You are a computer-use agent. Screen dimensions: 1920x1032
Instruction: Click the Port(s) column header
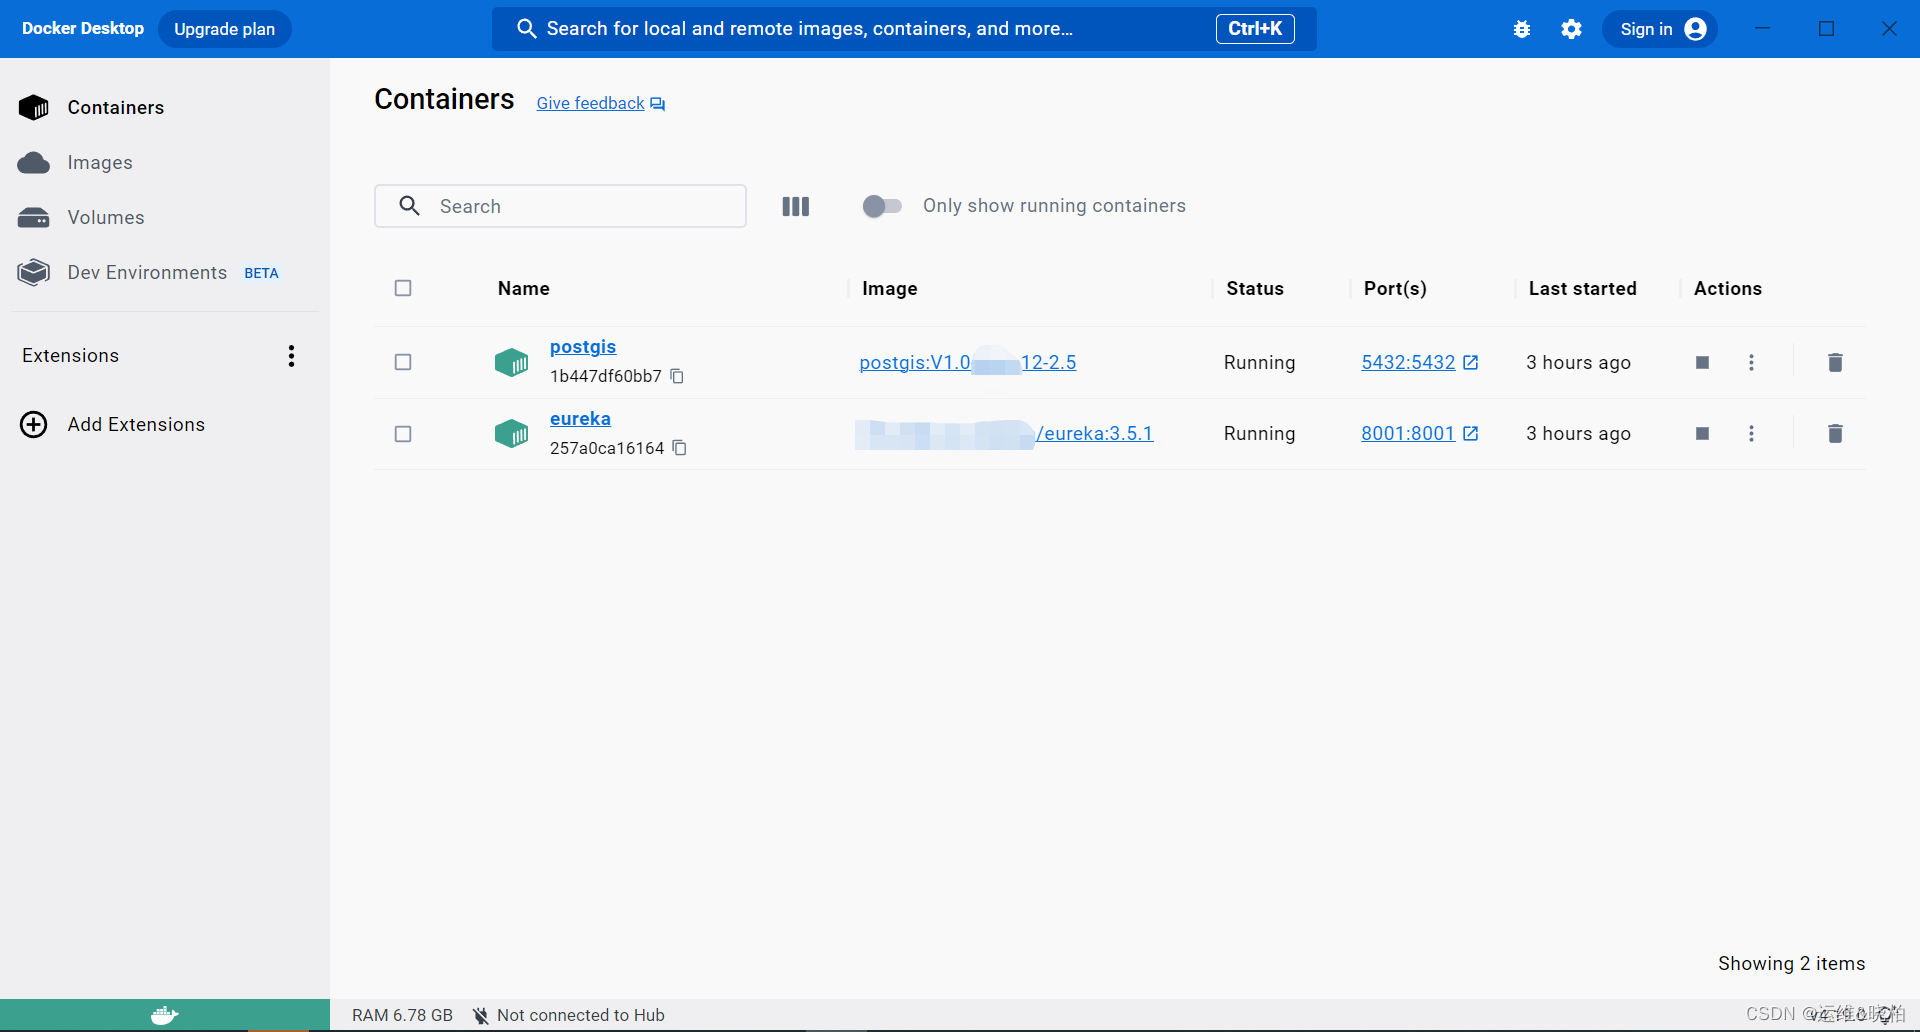[1395, 288]
